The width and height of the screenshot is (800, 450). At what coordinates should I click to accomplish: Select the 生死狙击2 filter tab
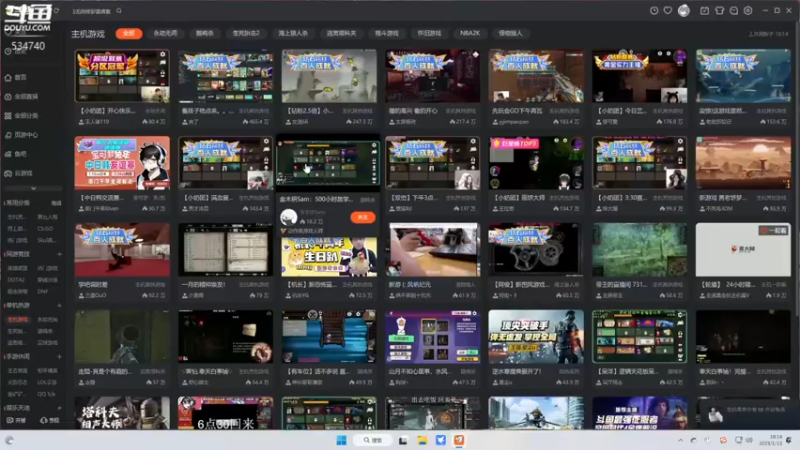246,33
